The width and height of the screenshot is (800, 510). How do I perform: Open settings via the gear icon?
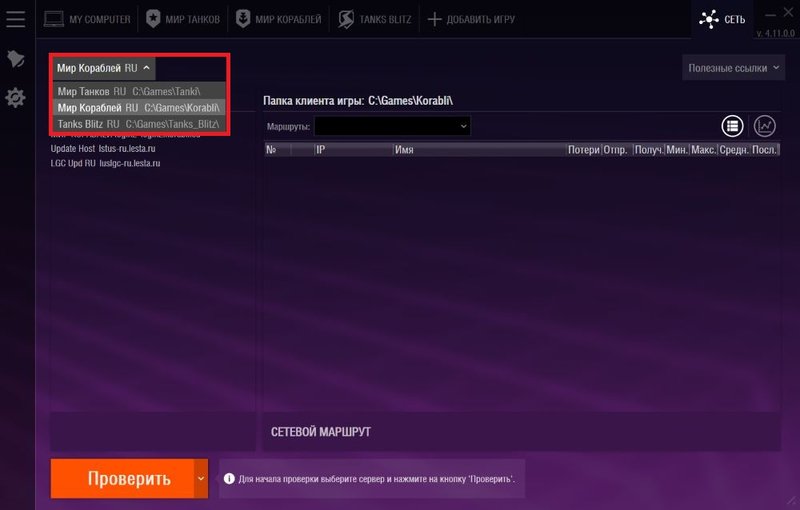pyautogui.click(x=16, y=98)
